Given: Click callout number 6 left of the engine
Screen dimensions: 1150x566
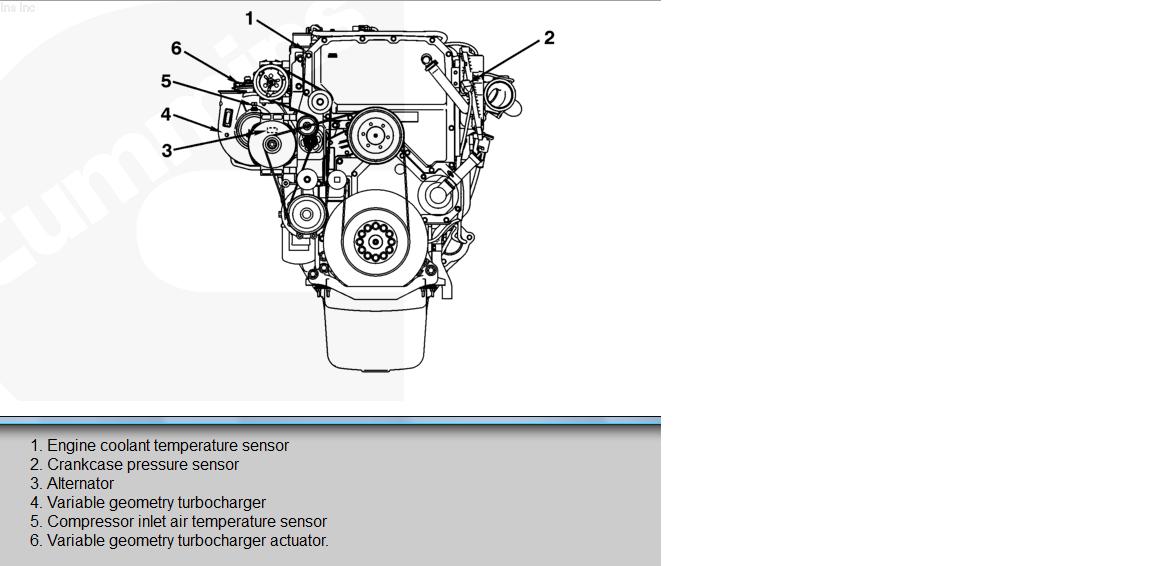Looking at the screenshot, I should click(x=176, y=48).
